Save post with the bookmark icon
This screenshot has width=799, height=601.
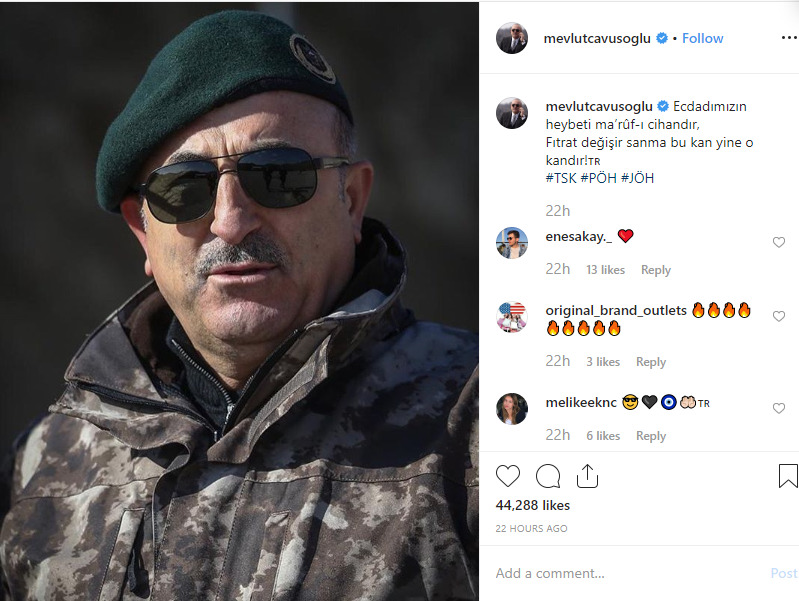tap(788, 476)
